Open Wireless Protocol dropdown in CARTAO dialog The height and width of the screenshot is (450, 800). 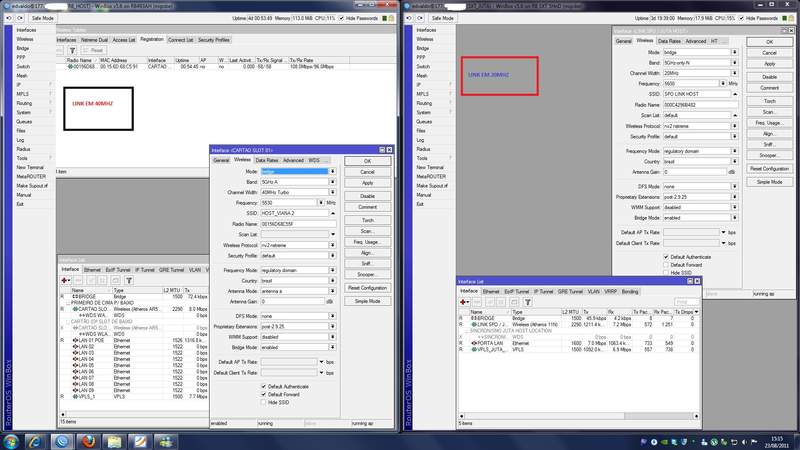[332, 245]
